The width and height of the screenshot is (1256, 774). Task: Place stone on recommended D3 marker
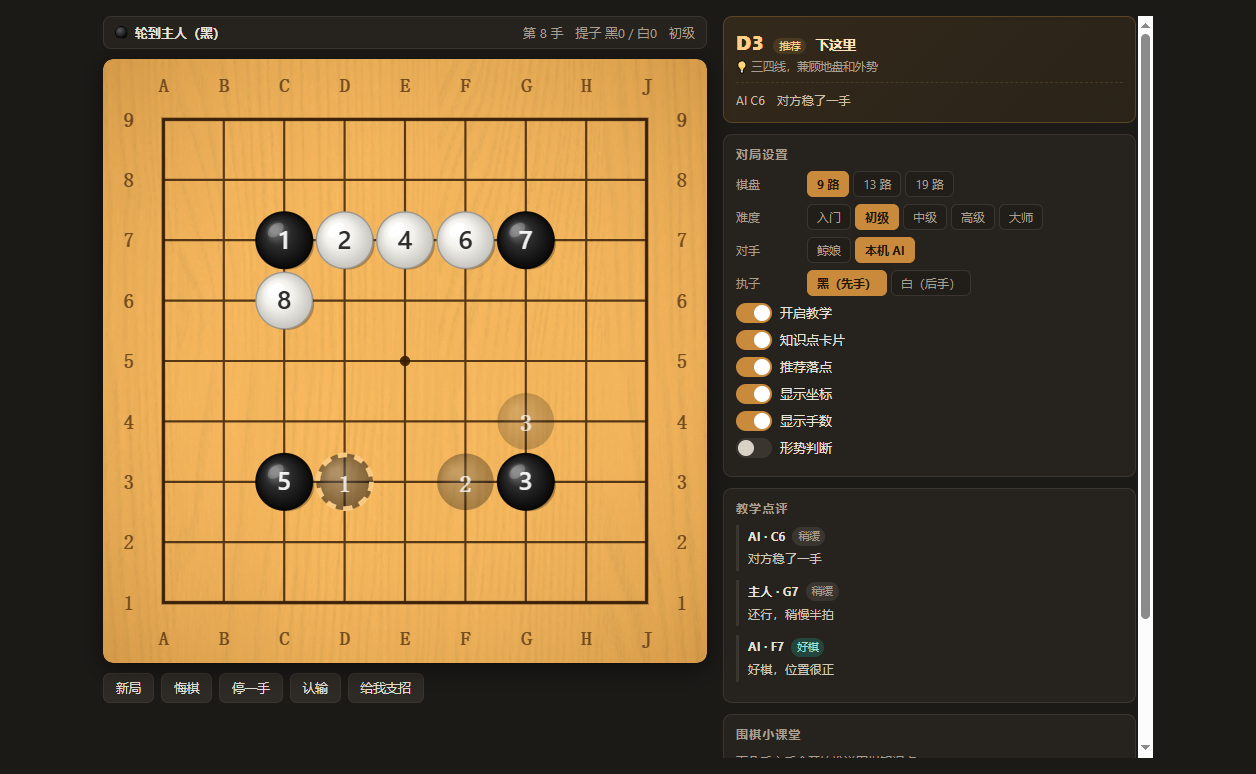tap(344, 481)
